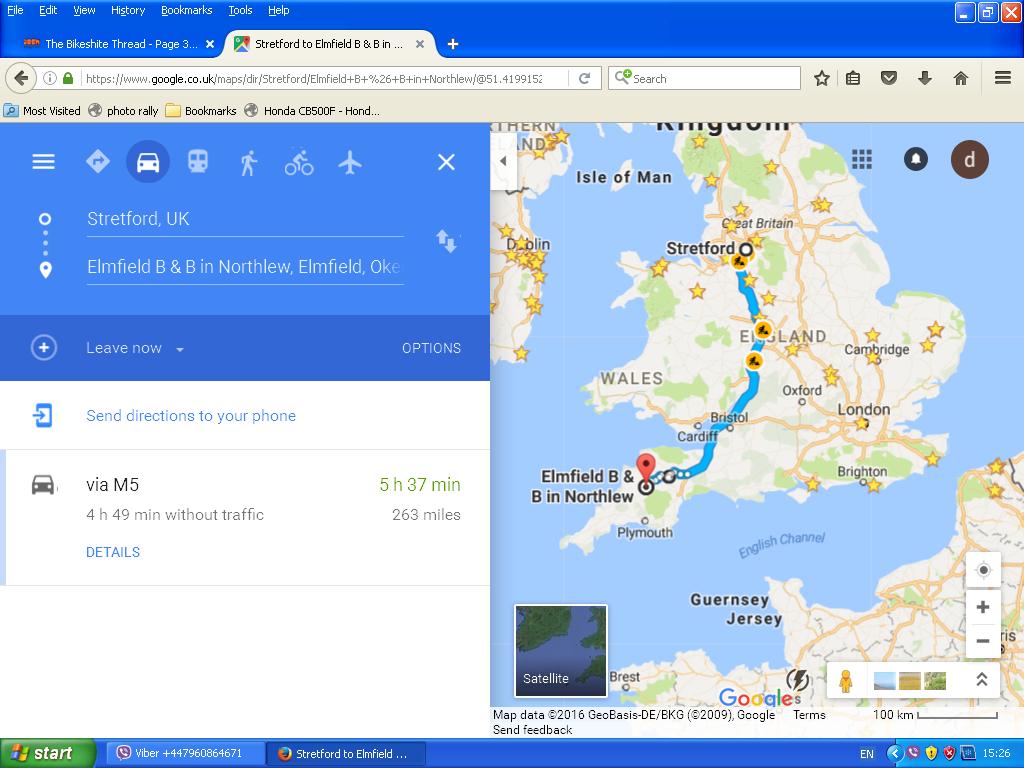Open the Help menu
The width and height of the screenshot is (1024, 768).
[x=279, y=10]
